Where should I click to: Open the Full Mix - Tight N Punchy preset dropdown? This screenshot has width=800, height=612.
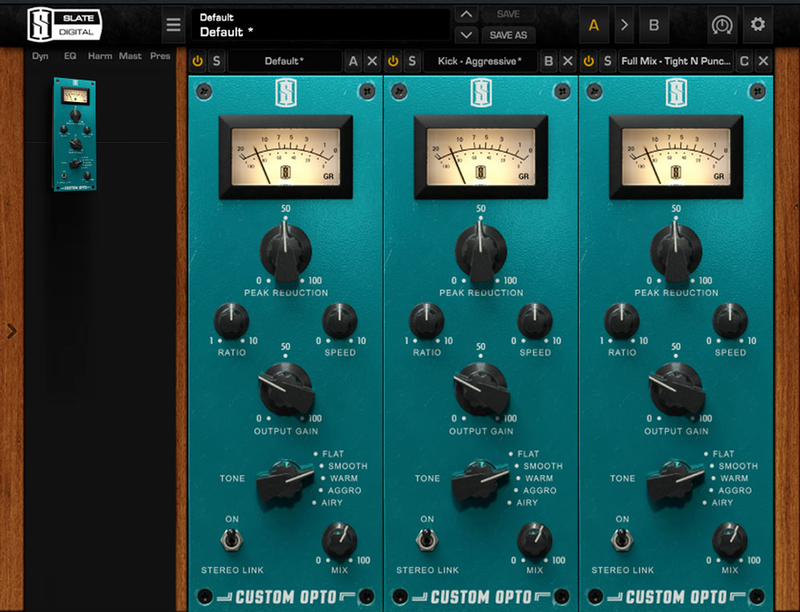[x=676, y=61]
